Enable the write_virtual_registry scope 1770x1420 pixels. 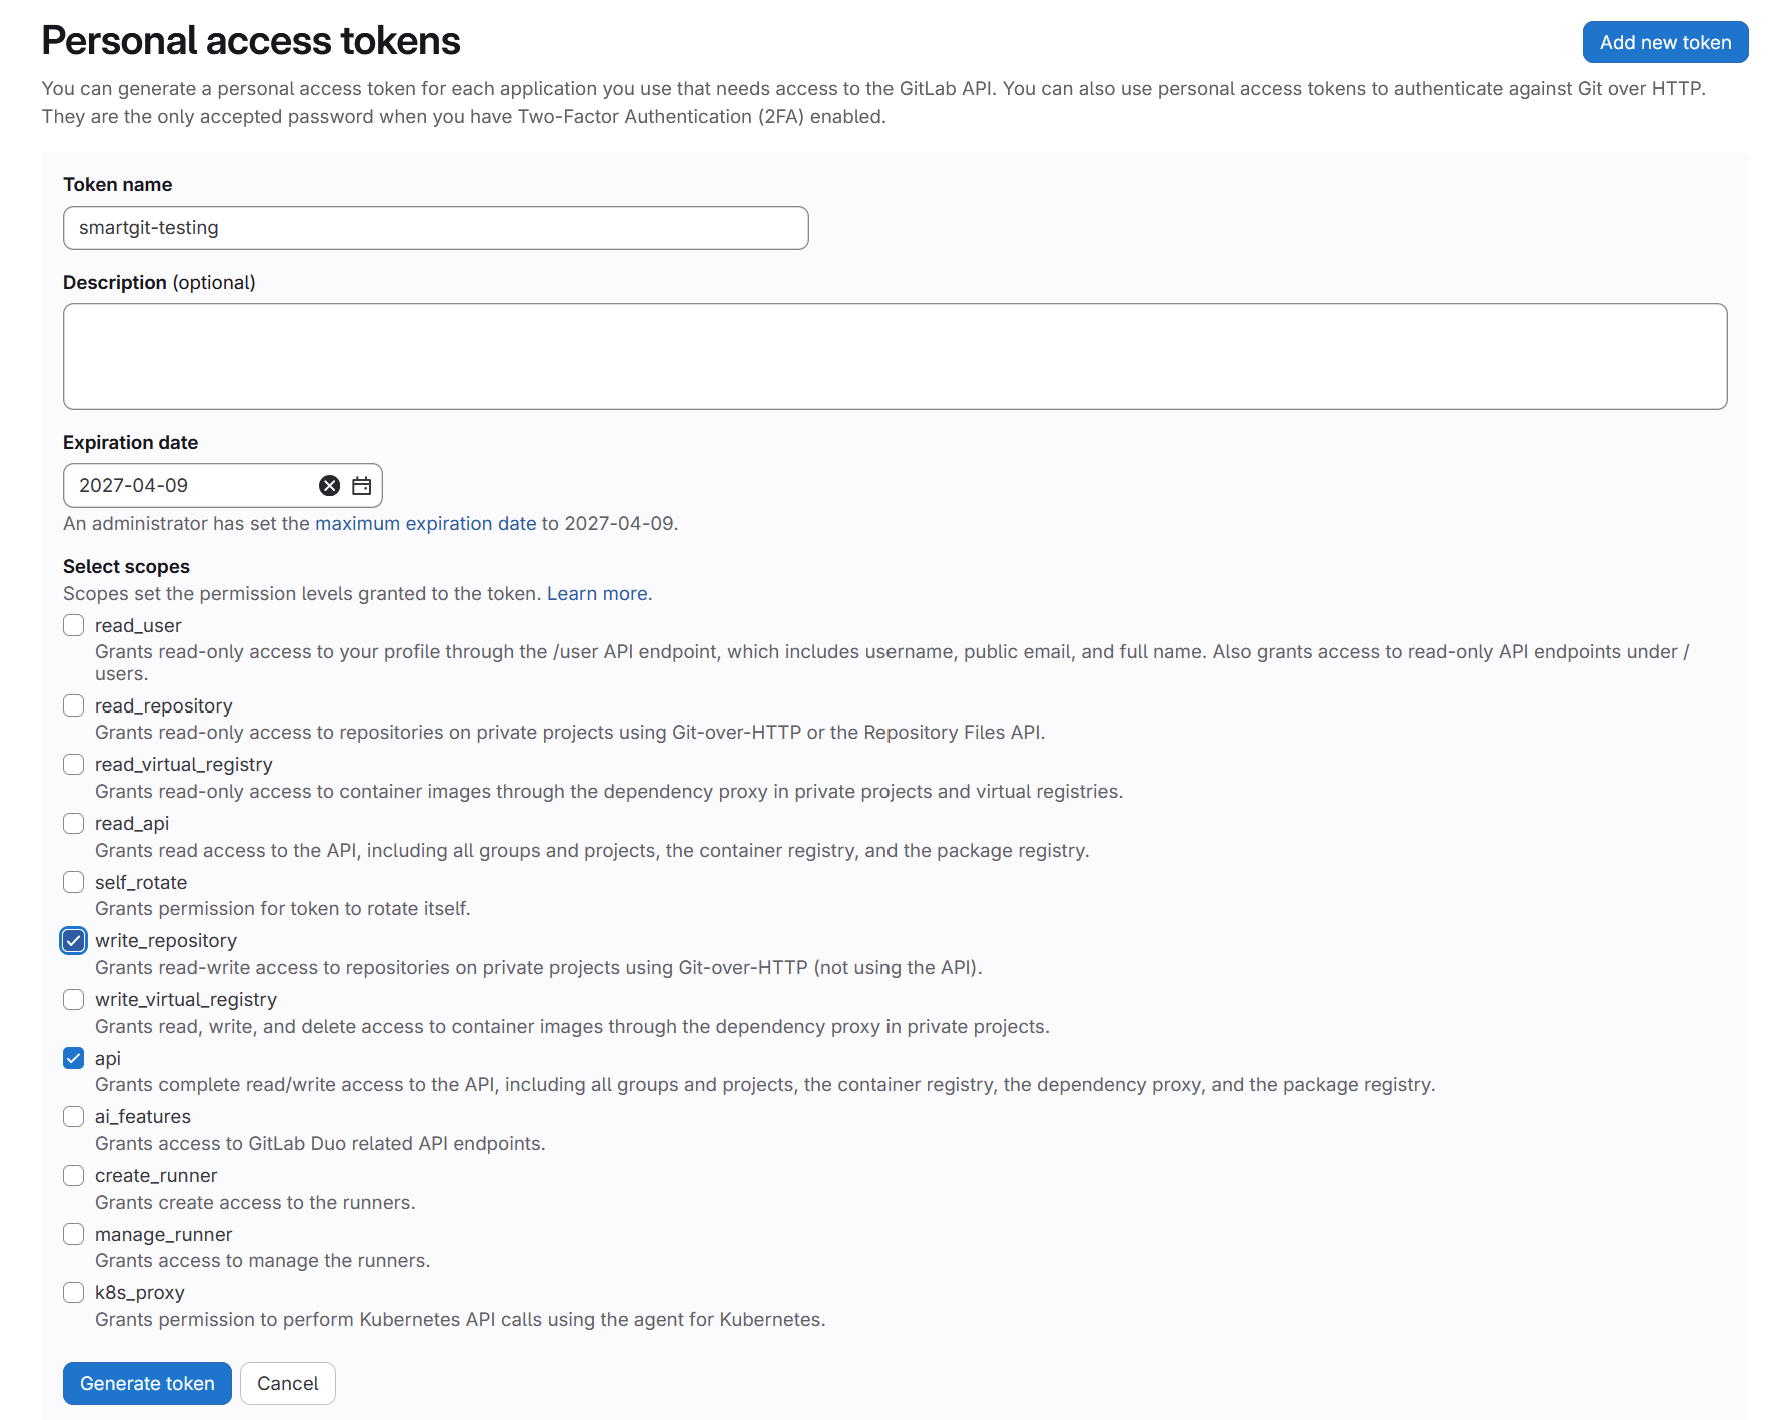click(x=73, y=999)
